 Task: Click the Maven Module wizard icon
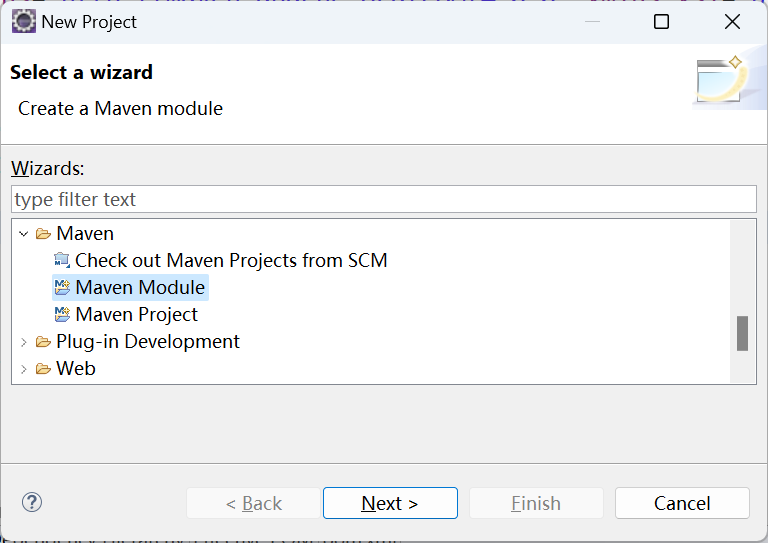point(62,287)
